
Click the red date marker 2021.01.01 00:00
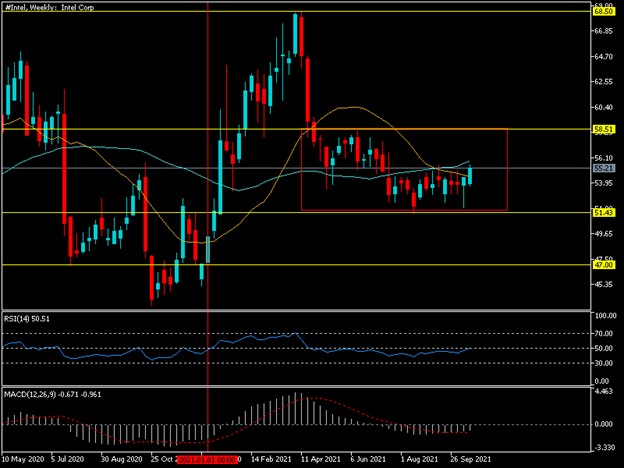click(208, 460)
